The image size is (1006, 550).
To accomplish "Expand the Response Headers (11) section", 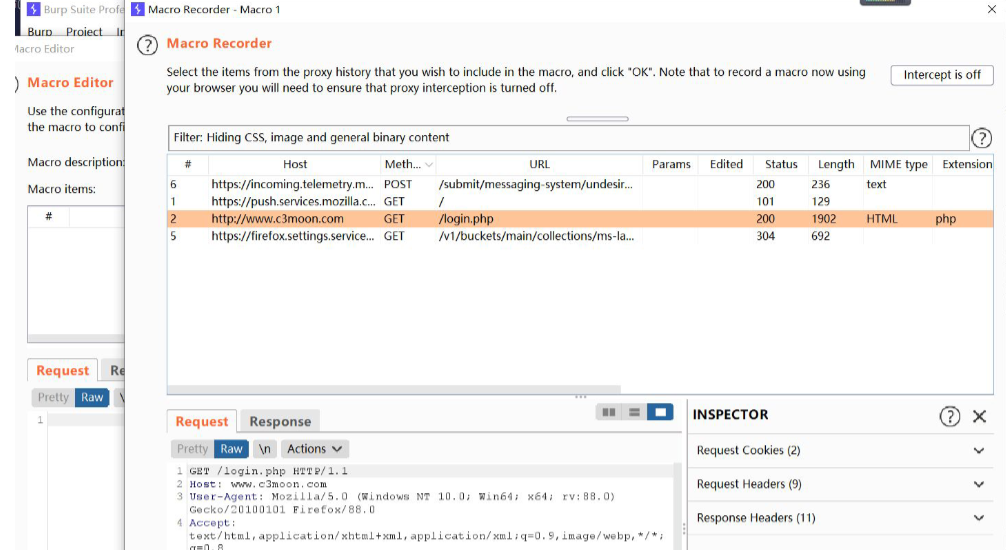I will point(838,518).
